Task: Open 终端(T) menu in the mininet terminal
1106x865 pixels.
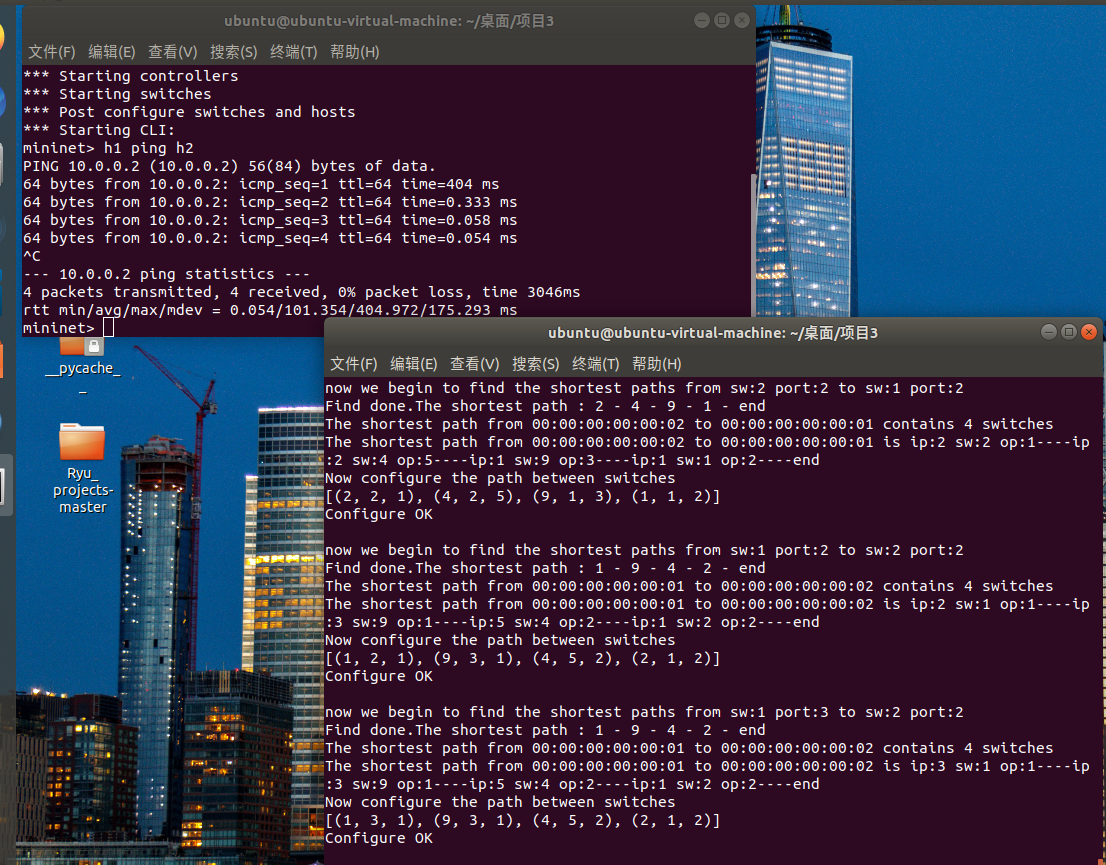Action: click(293, 52)
